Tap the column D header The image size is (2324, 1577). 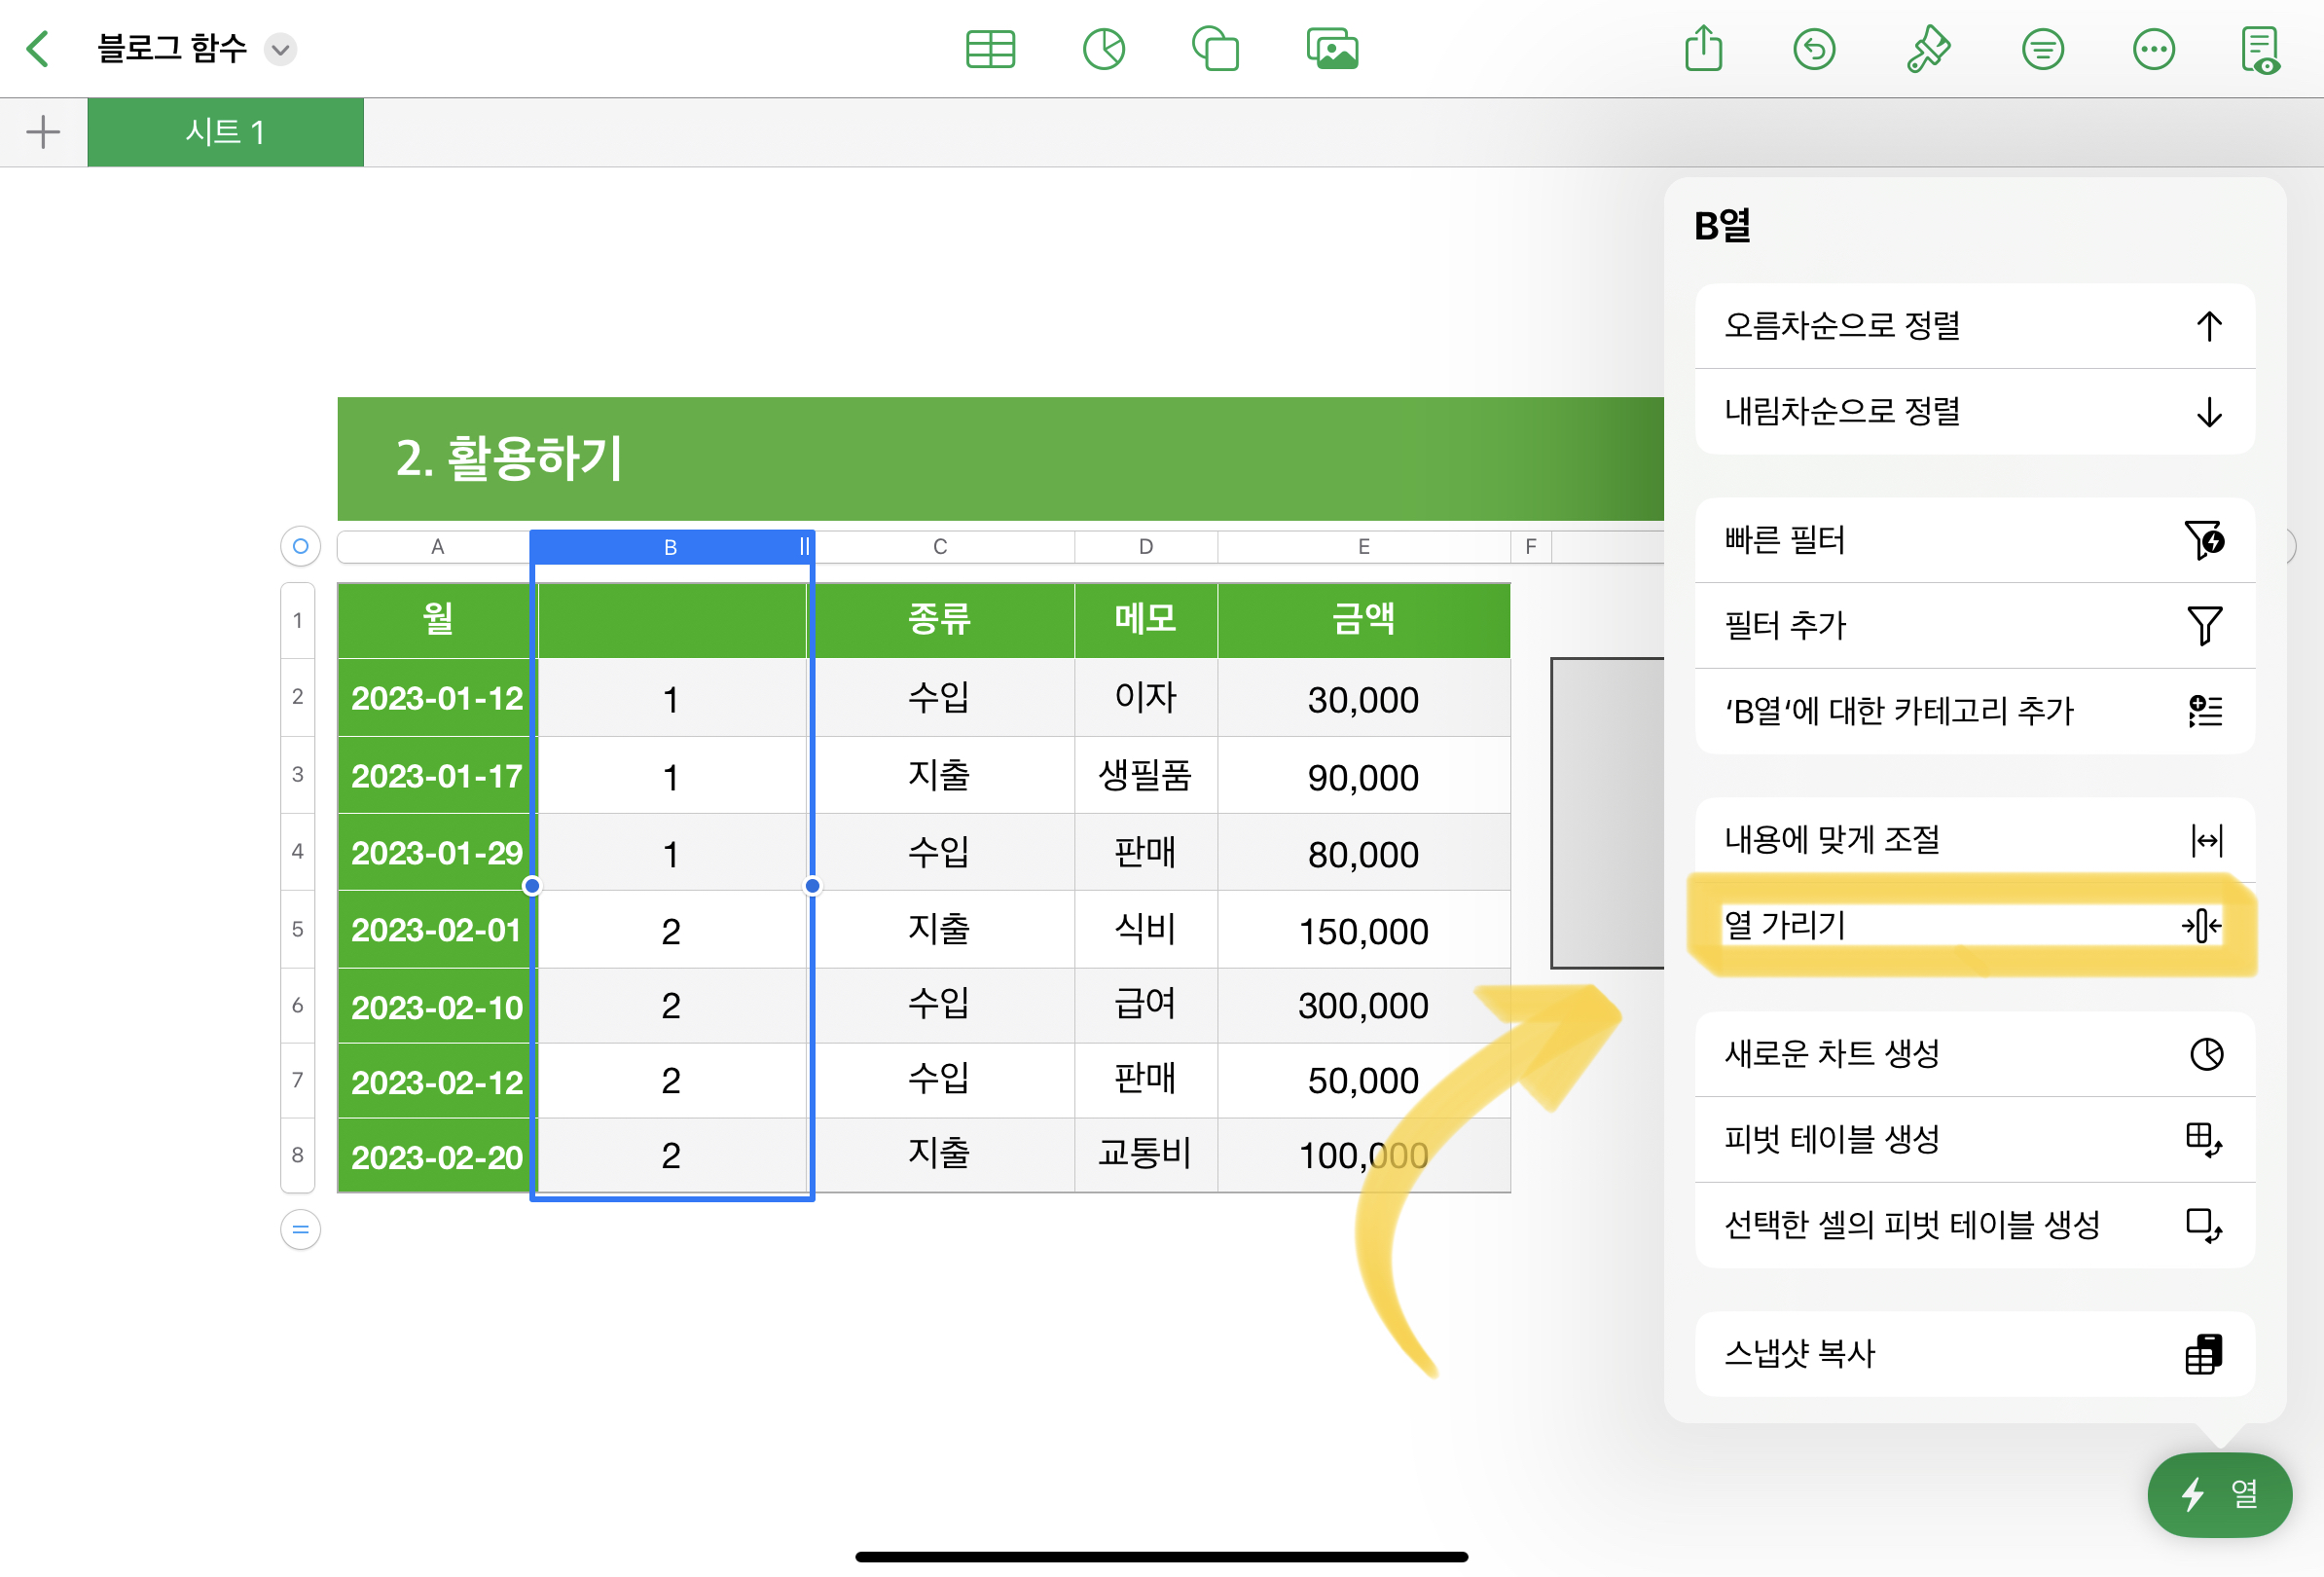coord(1146,547)
